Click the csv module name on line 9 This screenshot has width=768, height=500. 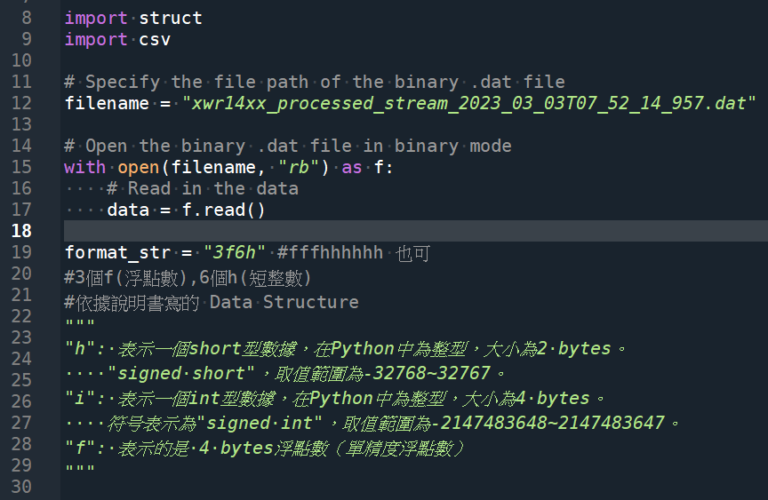(154, 40)
